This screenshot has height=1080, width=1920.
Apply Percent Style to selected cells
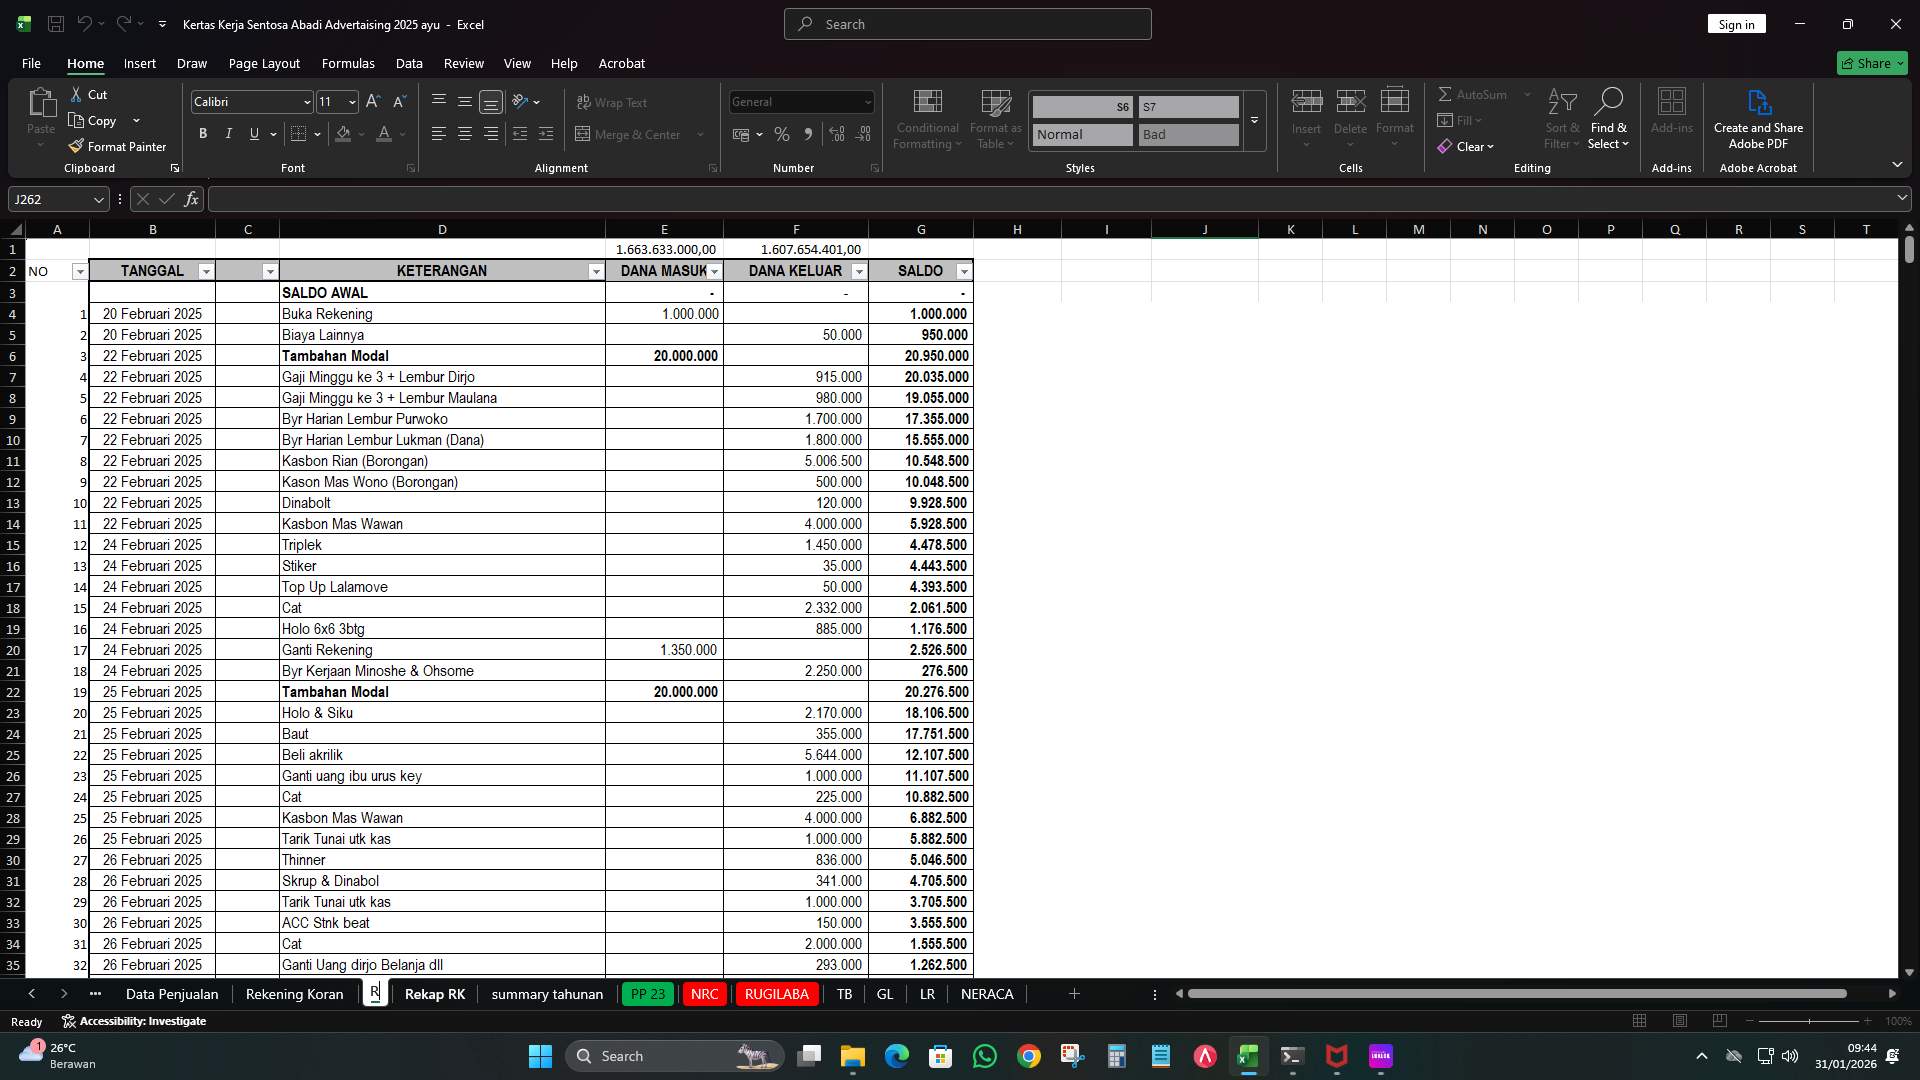point(782,134)
